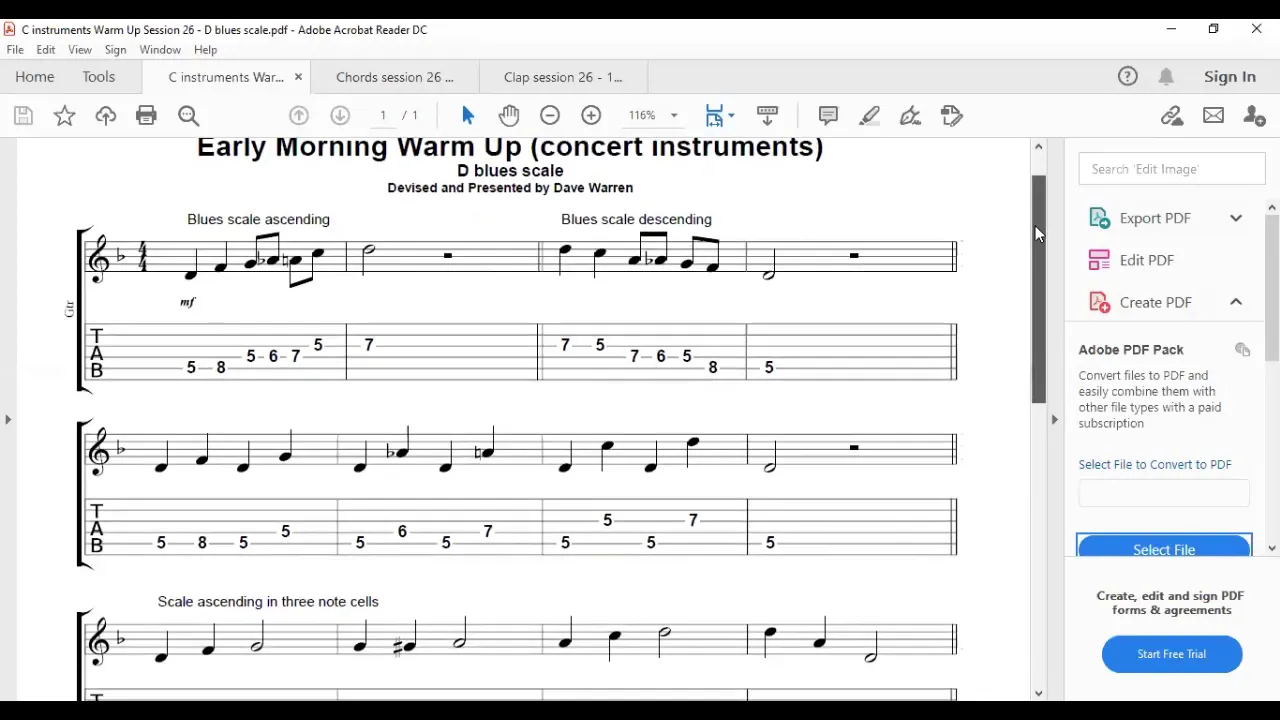Click the Search 'Edit Image' field
Screen dimensions: 1280x720
coord(1172,169)
